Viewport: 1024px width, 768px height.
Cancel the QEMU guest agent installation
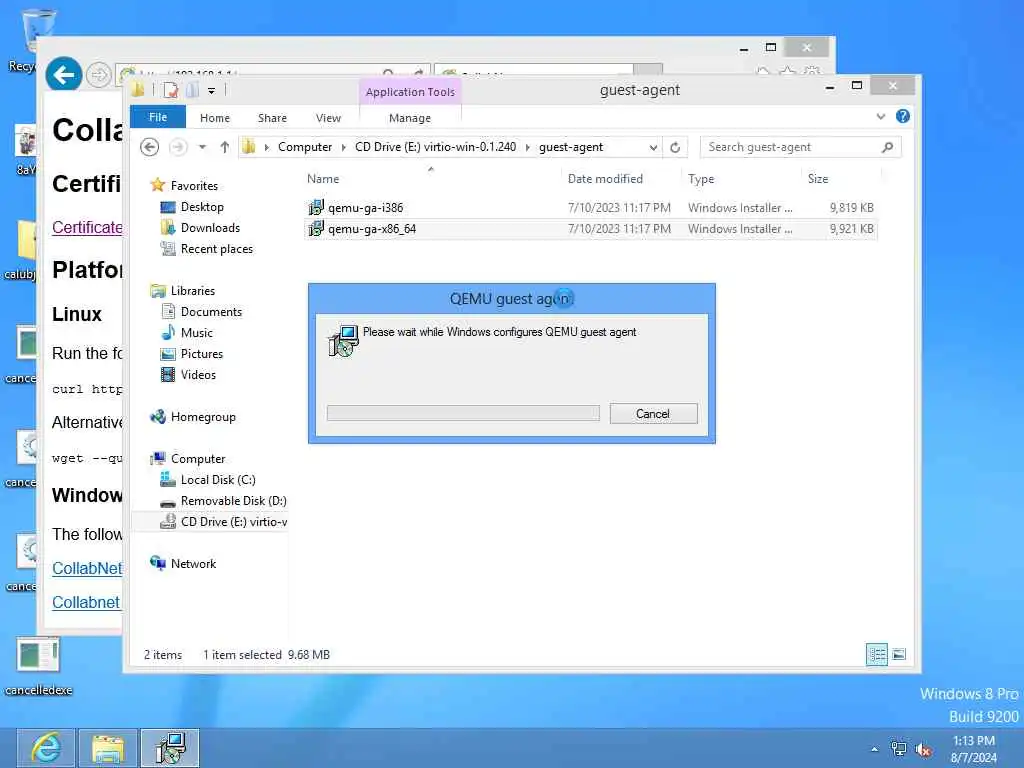click(x=653, y=413)
